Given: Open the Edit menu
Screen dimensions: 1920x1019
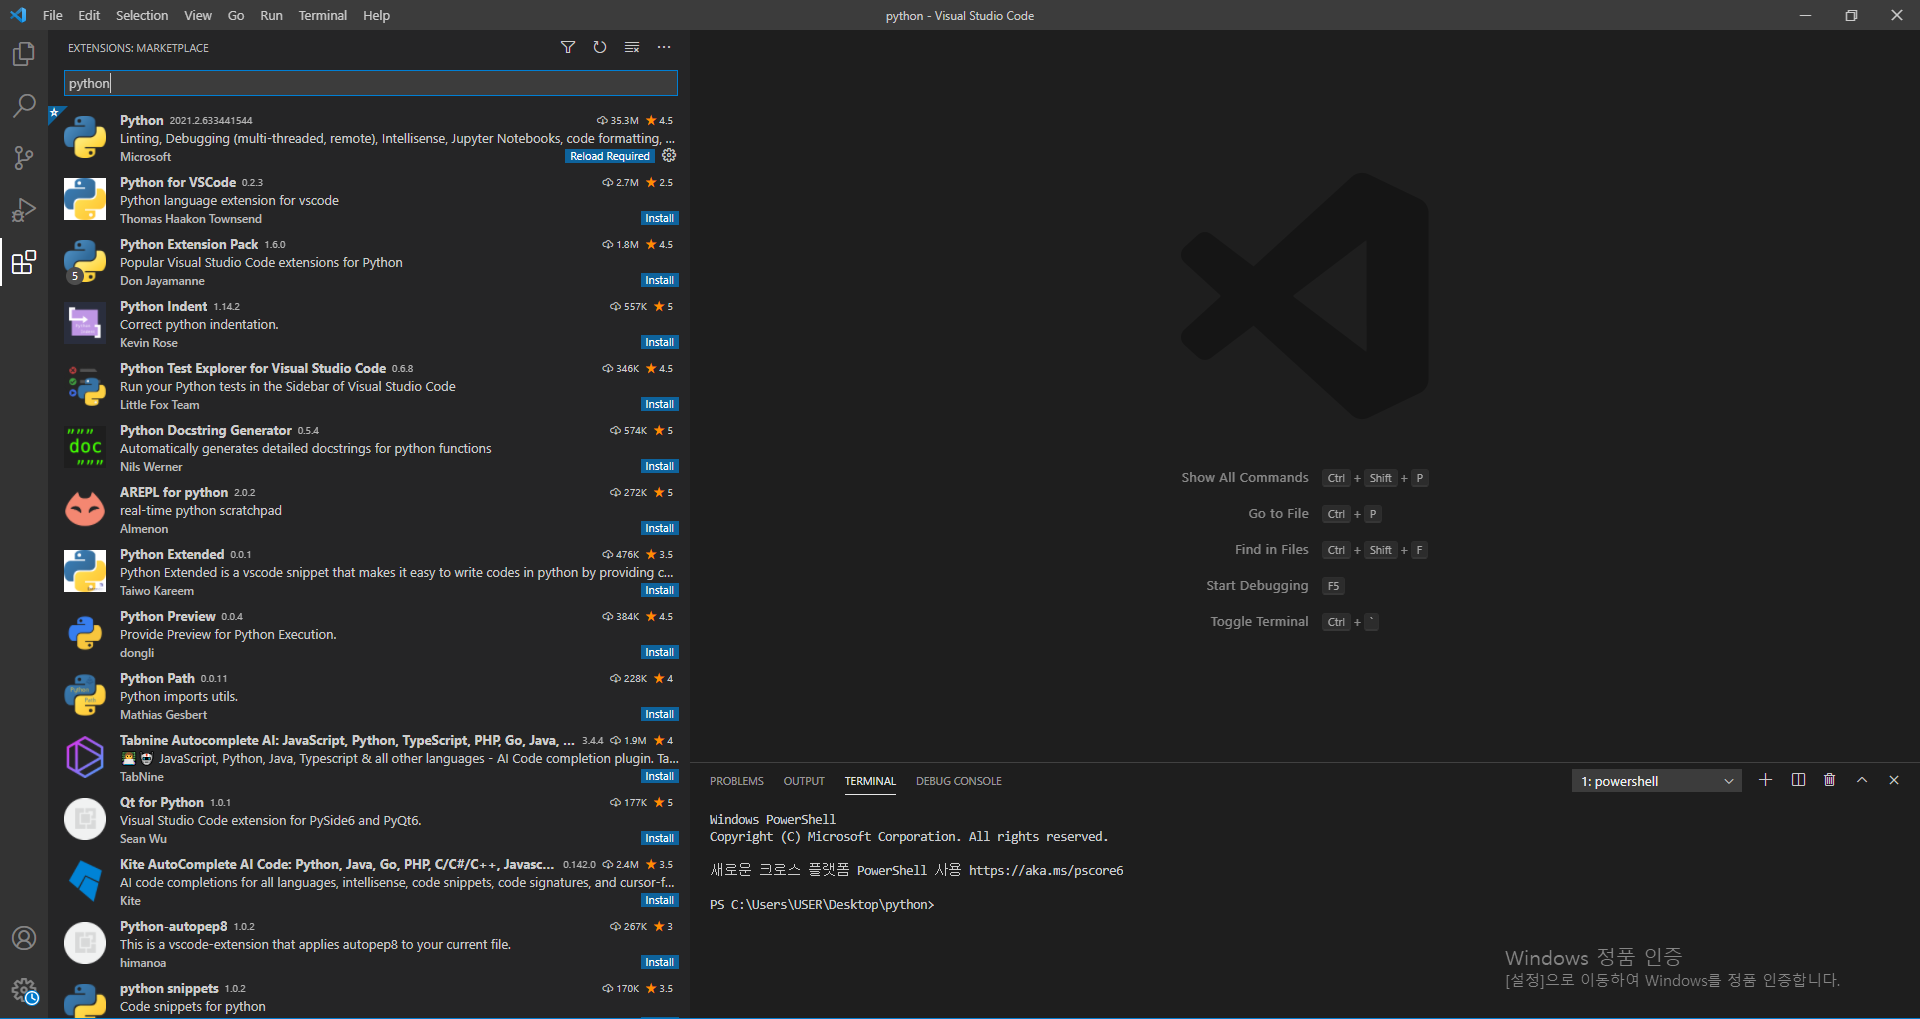Looking at the screenshot, I should tap(89, 15).
